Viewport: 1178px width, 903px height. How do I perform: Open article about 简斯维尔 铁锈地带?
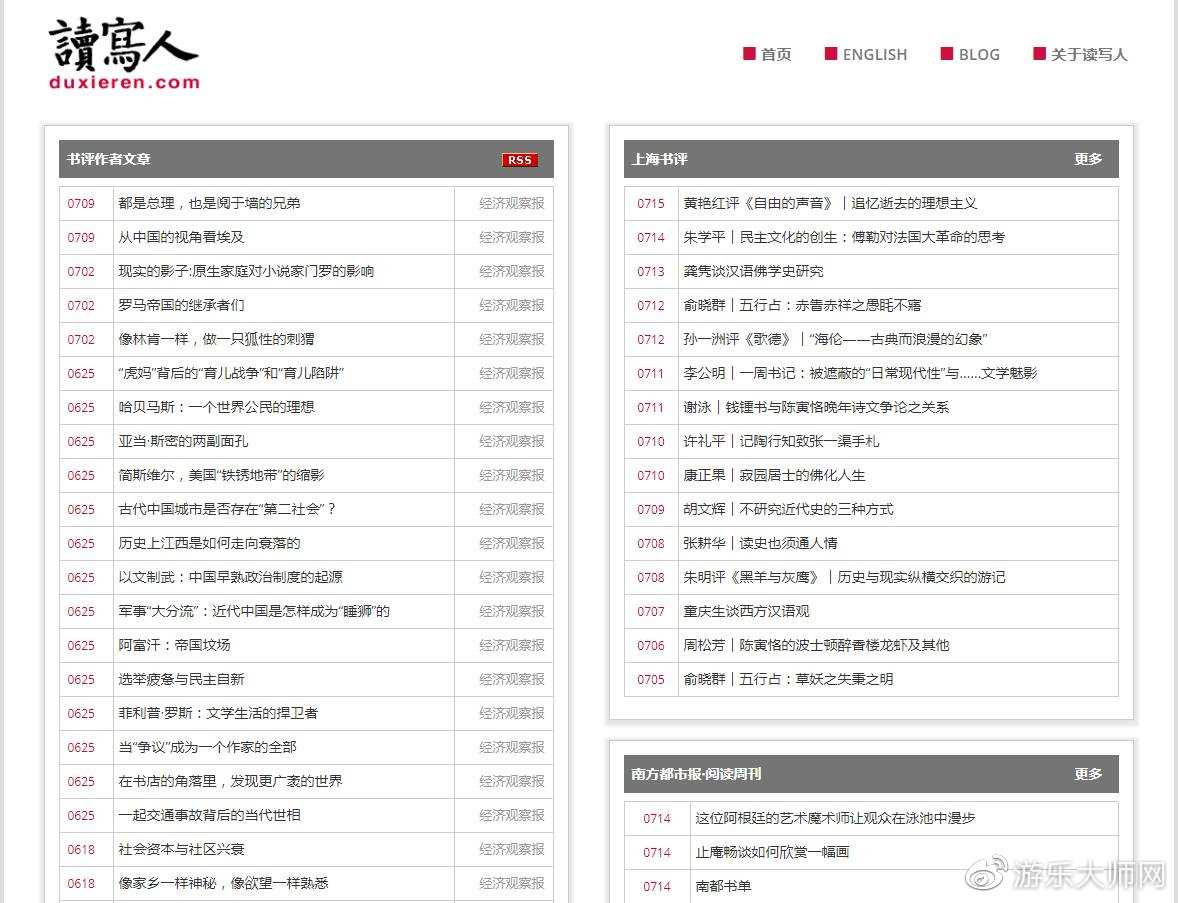pos(221,476)
